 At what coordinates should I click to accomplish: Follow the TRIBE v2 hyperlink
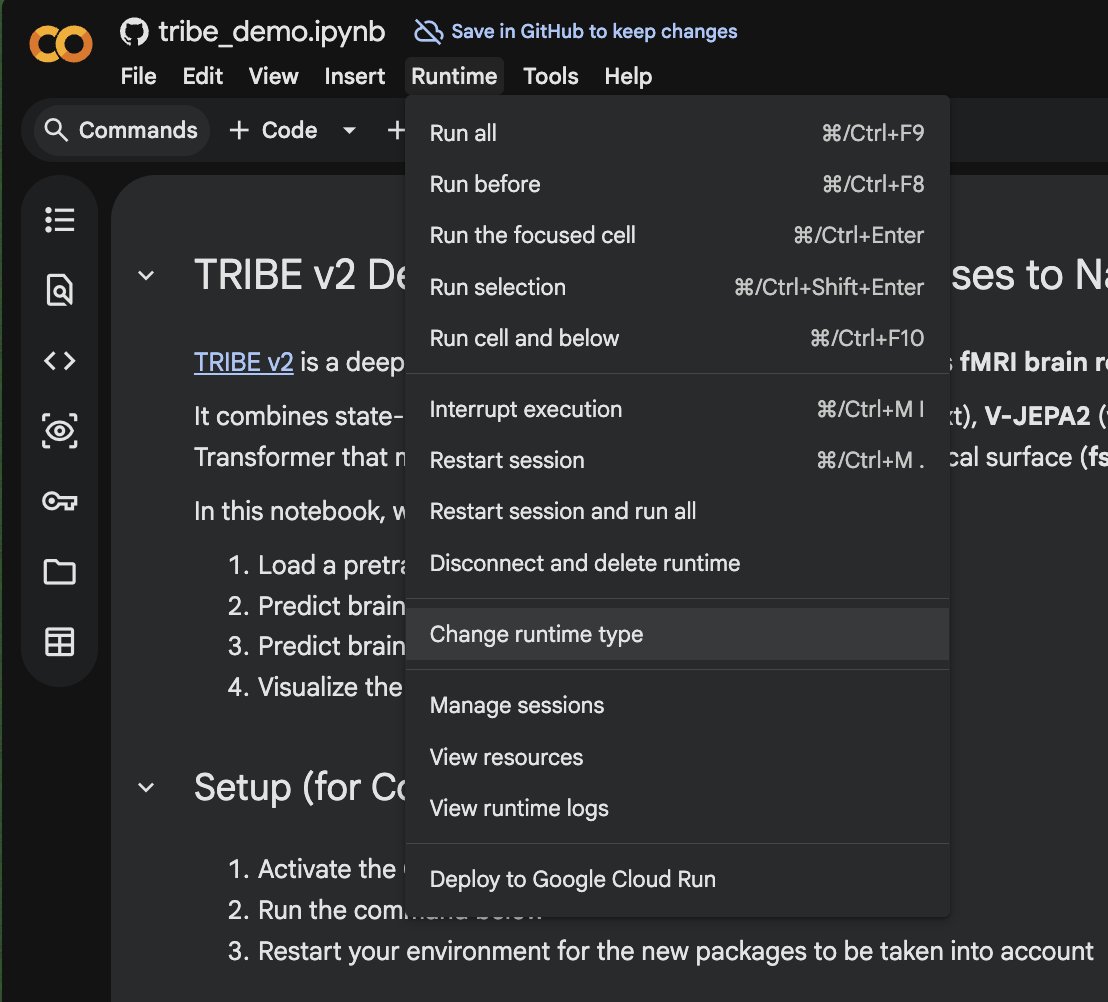243,362
